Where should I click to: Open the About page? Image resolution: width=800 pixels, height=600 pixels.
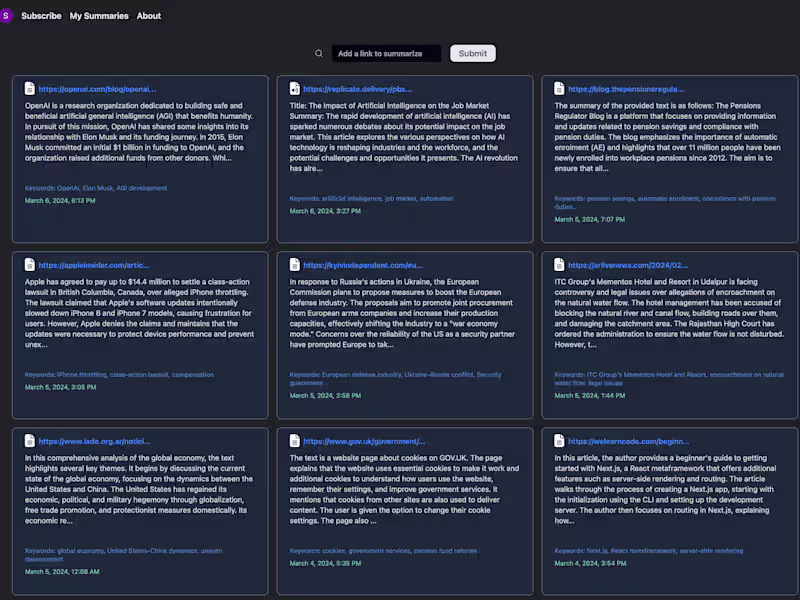coord(148,16)
